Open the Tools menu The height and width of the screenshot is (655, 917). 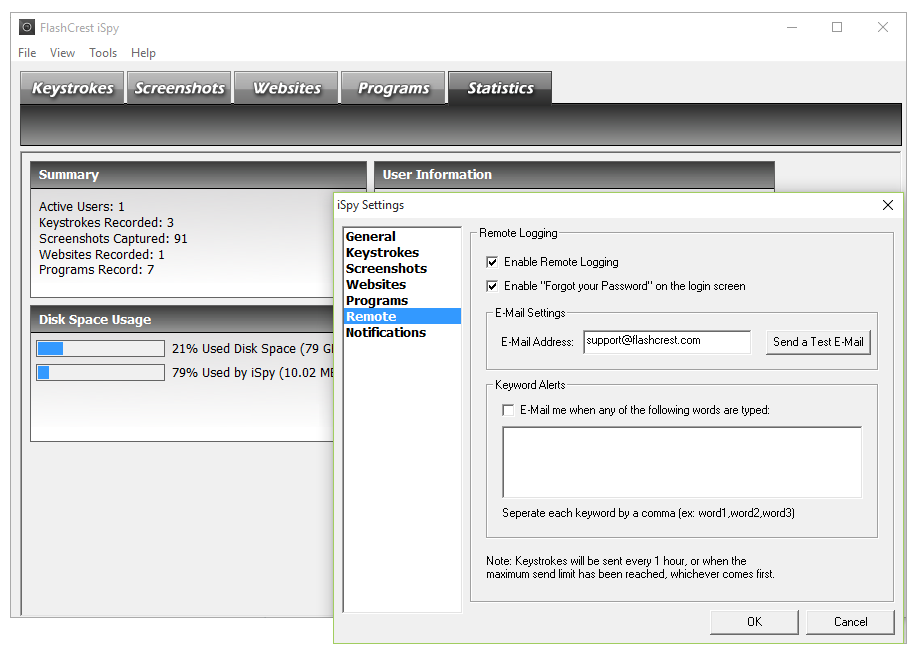103,53
